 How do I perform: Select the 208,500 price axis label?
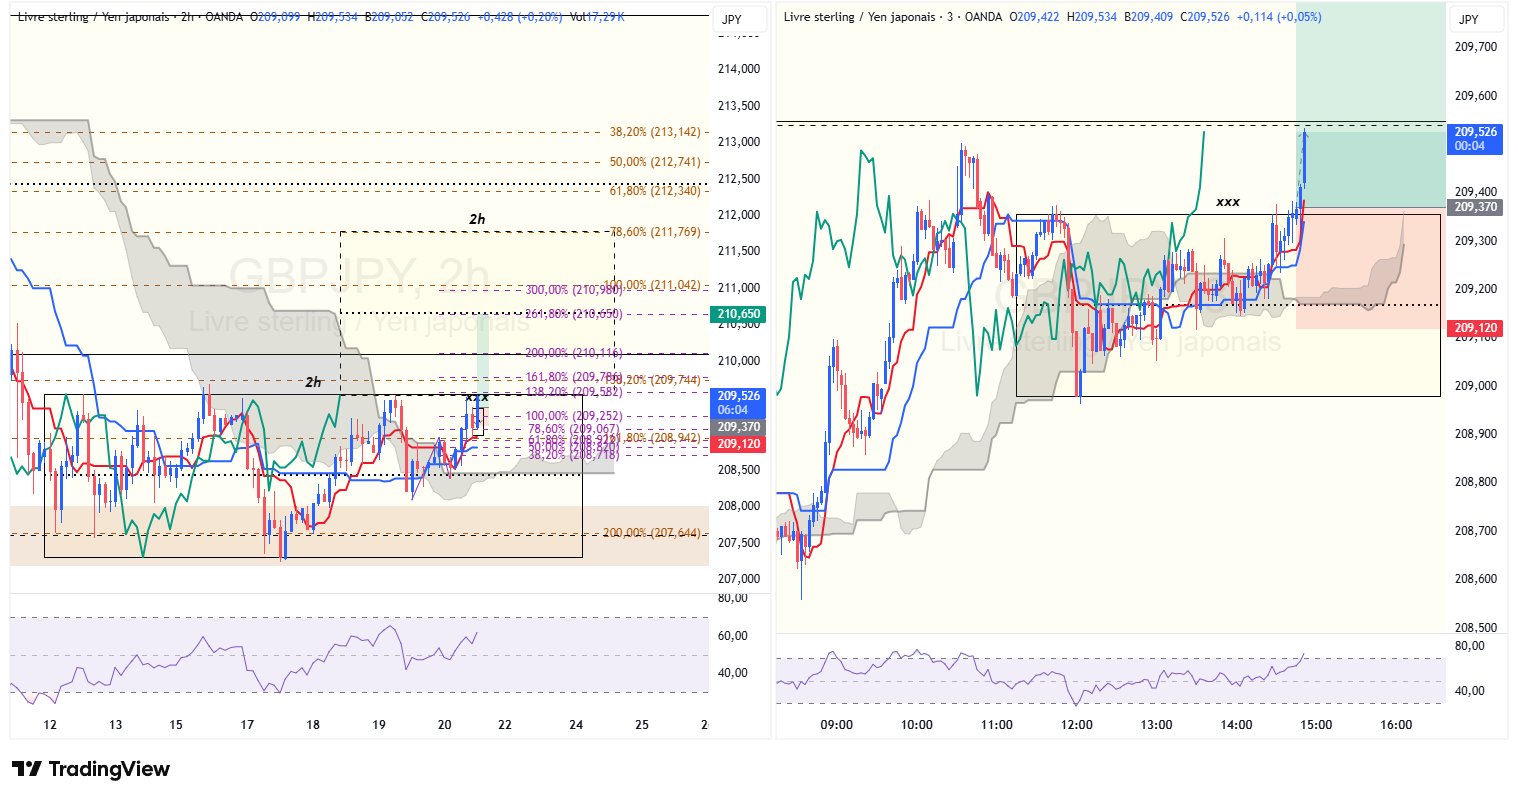tap(1475, 628)
